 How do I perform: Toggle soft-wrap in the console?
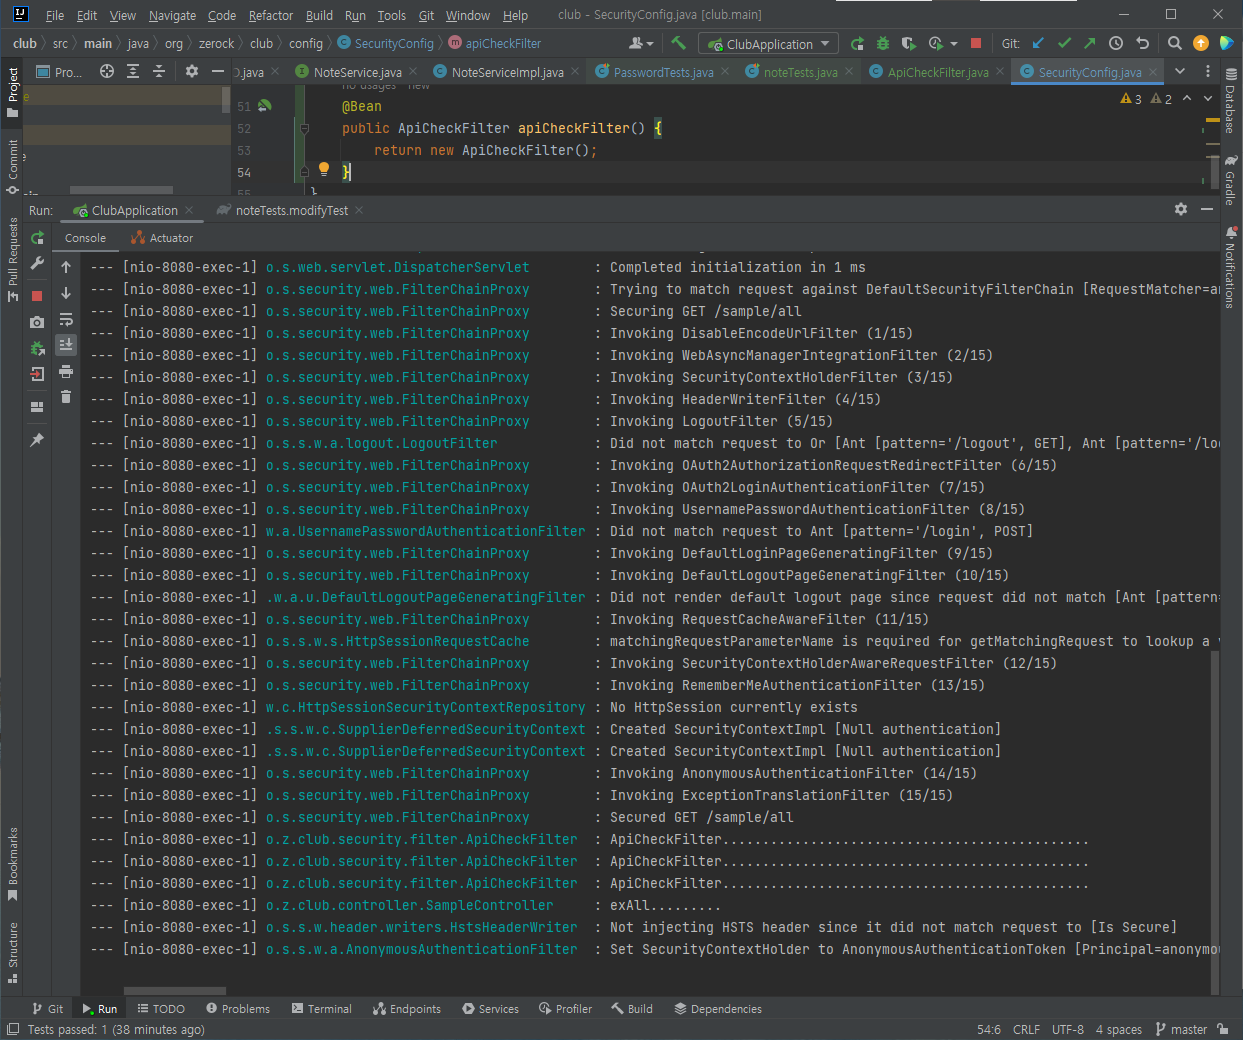click(x=66, y=319)
